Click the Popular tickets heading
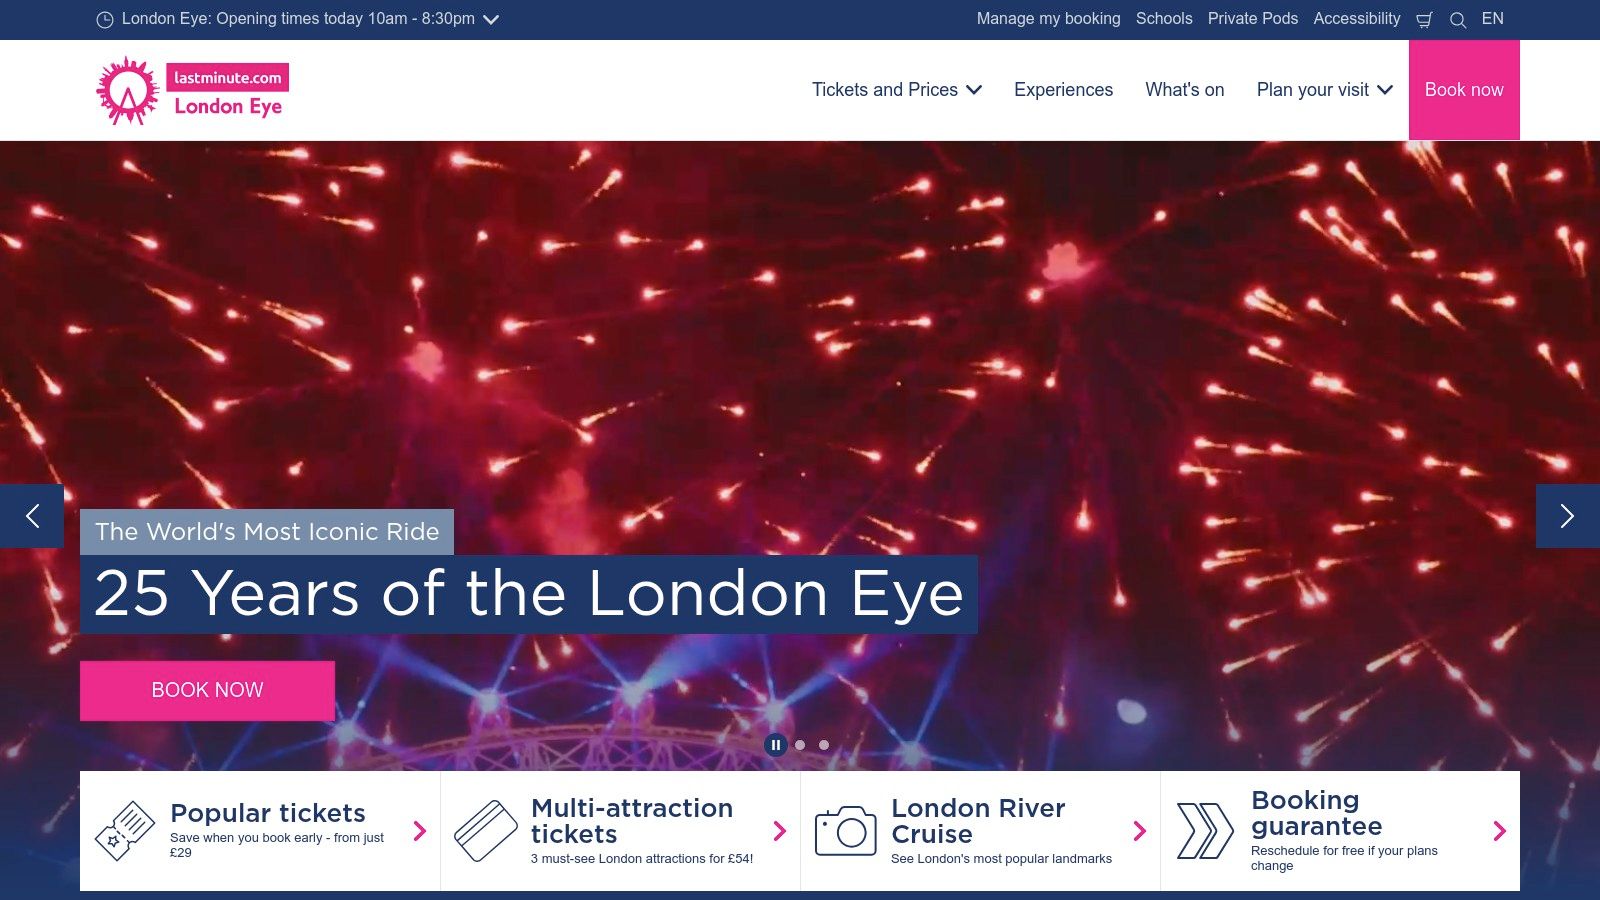 click(268, 813)
